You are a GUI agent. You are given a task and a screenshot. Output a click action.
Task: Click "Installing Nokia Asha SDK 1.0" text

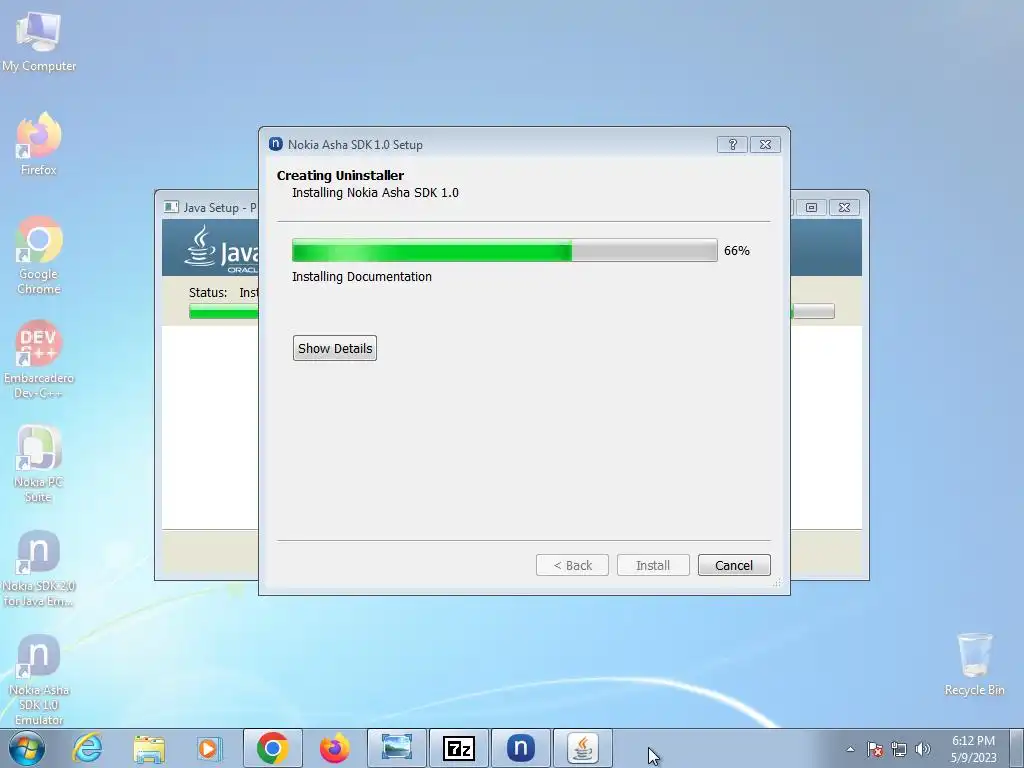376,193
